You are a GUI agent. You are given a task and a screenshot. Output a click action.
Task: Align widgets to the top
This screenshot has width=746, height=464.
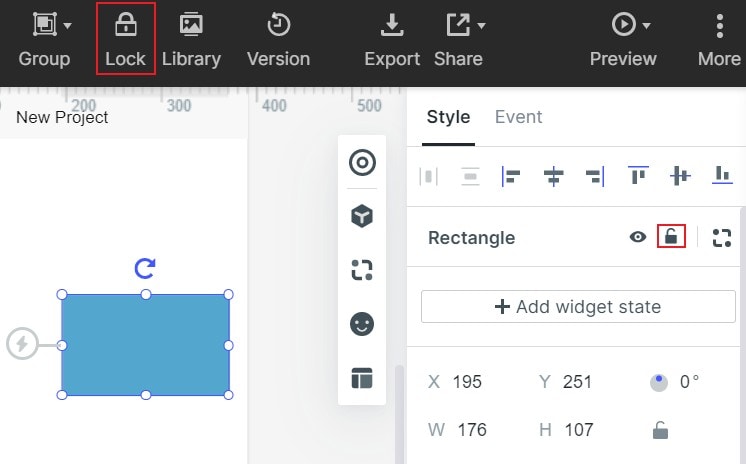(638, 176)
